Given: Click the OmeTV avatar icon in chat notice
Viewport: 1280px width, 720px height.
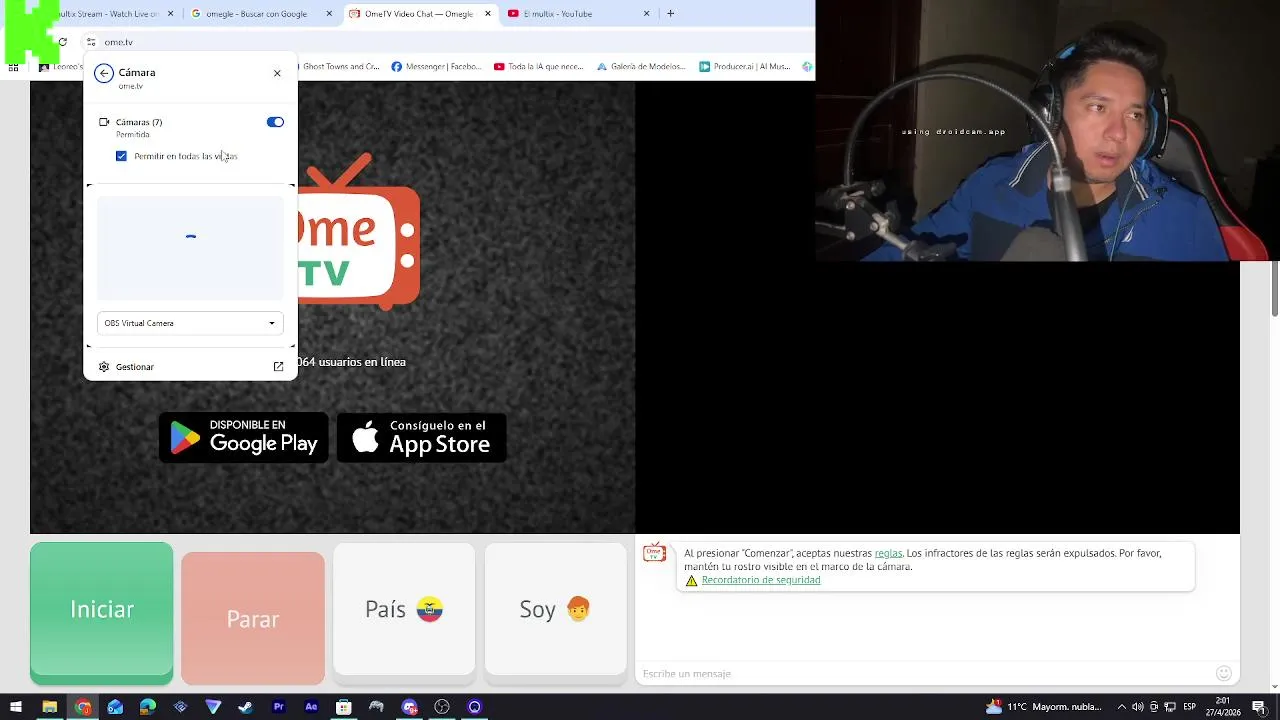Looking at the screenshot, I should coord(654,553).
